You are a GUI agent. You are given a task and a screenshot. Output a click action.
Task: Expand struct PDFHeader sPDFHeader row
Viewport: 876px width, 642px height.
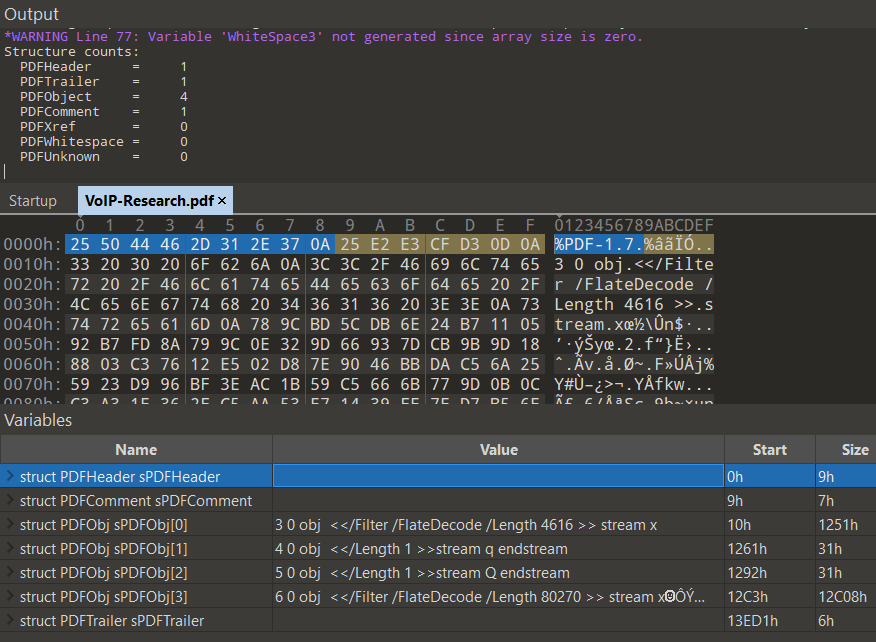(9, 476)
